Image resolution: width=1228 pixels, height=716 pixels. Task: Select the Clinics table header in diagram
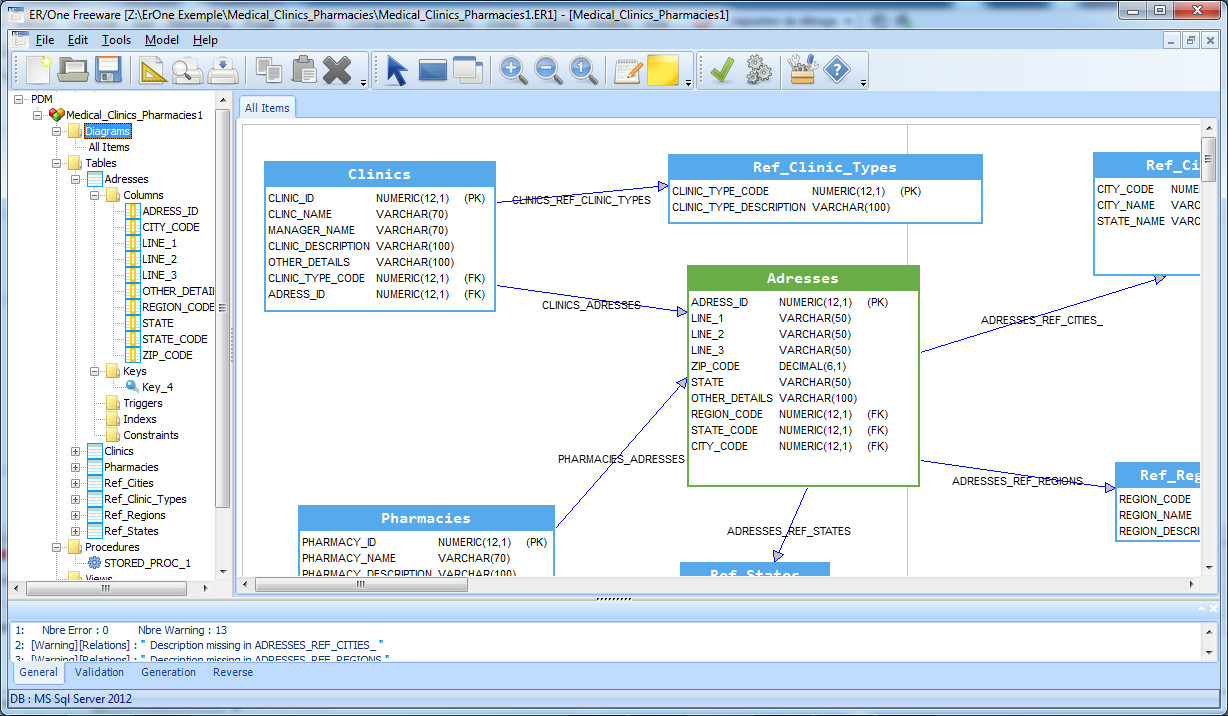pos(380,174)
